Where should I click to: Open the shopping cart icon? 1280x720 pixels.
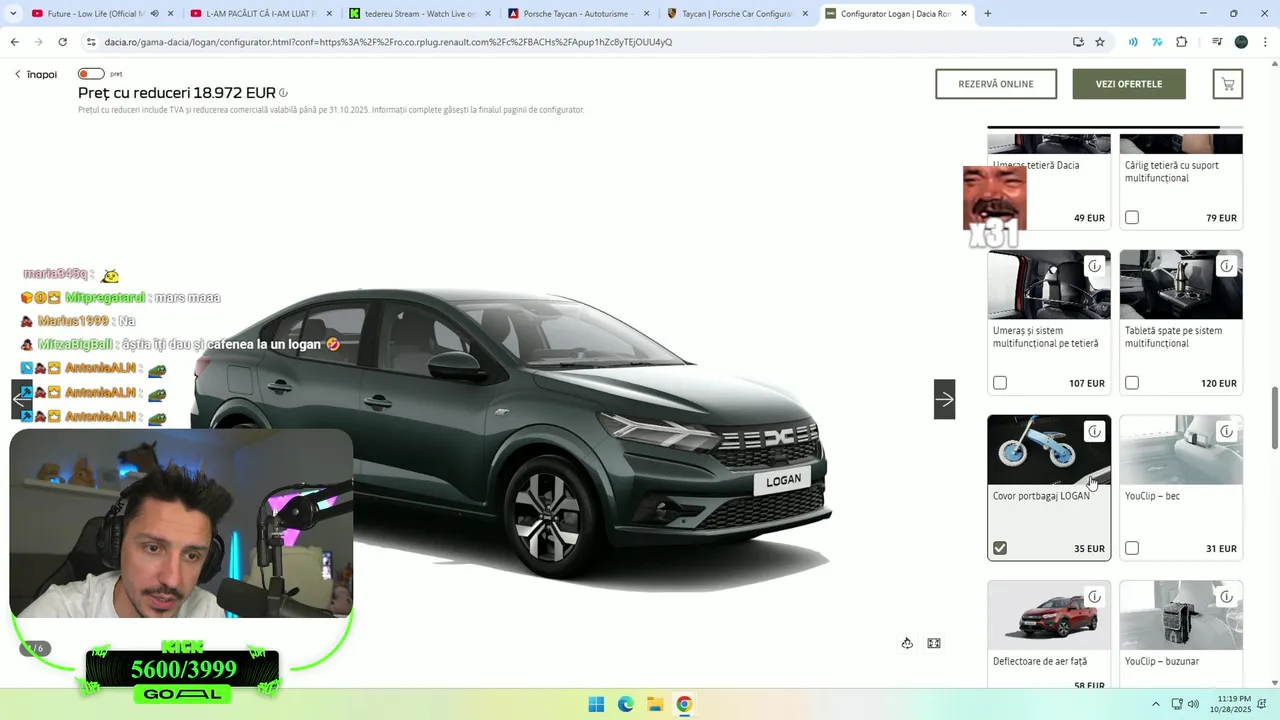[x=1227, y=84]
